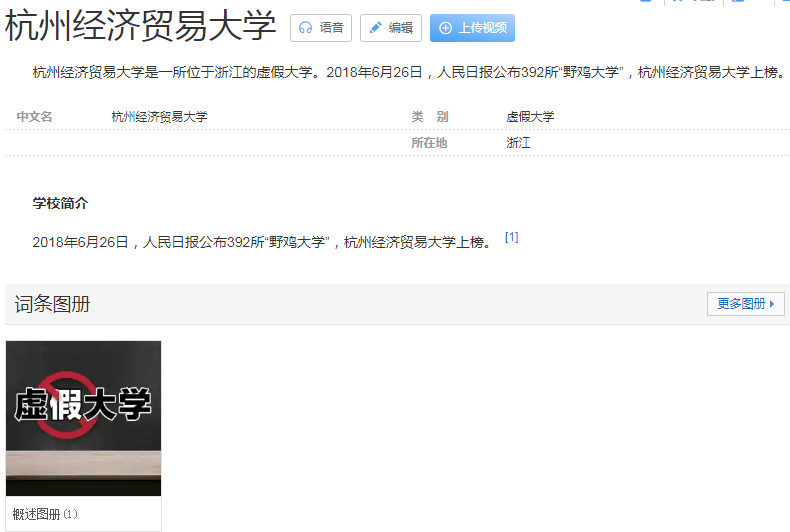This screenshot has width=790, height=532.
Task: Click the 语音 audio button
Action: 321,28
